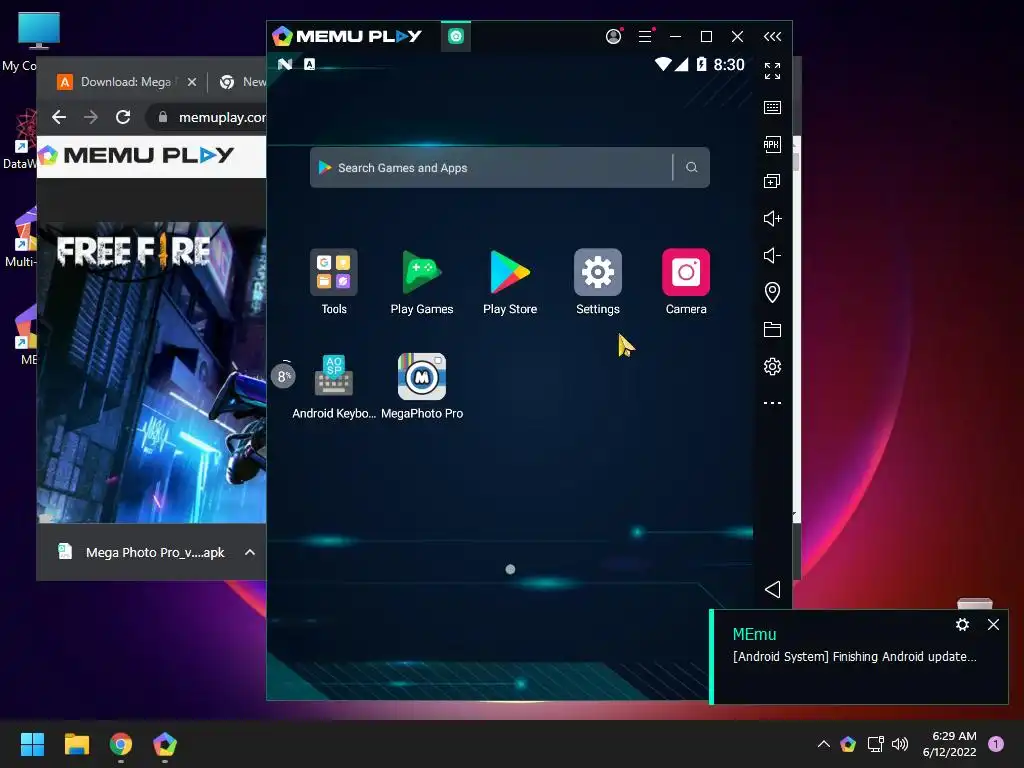Image resolution: width=1024 pixels, height=768 pixels.
Task: Switch to the New tab in Chrome
Action: tap(243, 82)
